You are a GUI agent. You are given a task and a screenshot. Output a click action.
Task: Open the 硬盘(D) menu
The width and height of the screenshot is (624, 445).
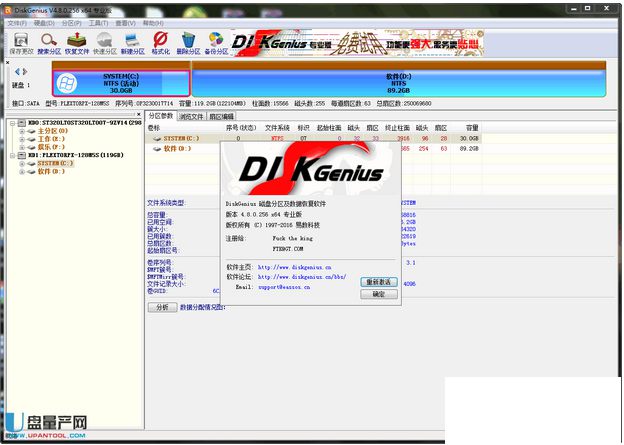click(x=44, y=23)
